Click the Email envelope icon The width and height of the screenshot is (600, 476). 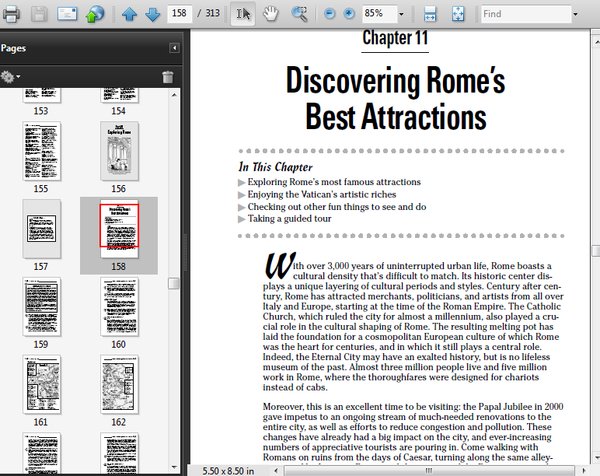coord(67,14)
